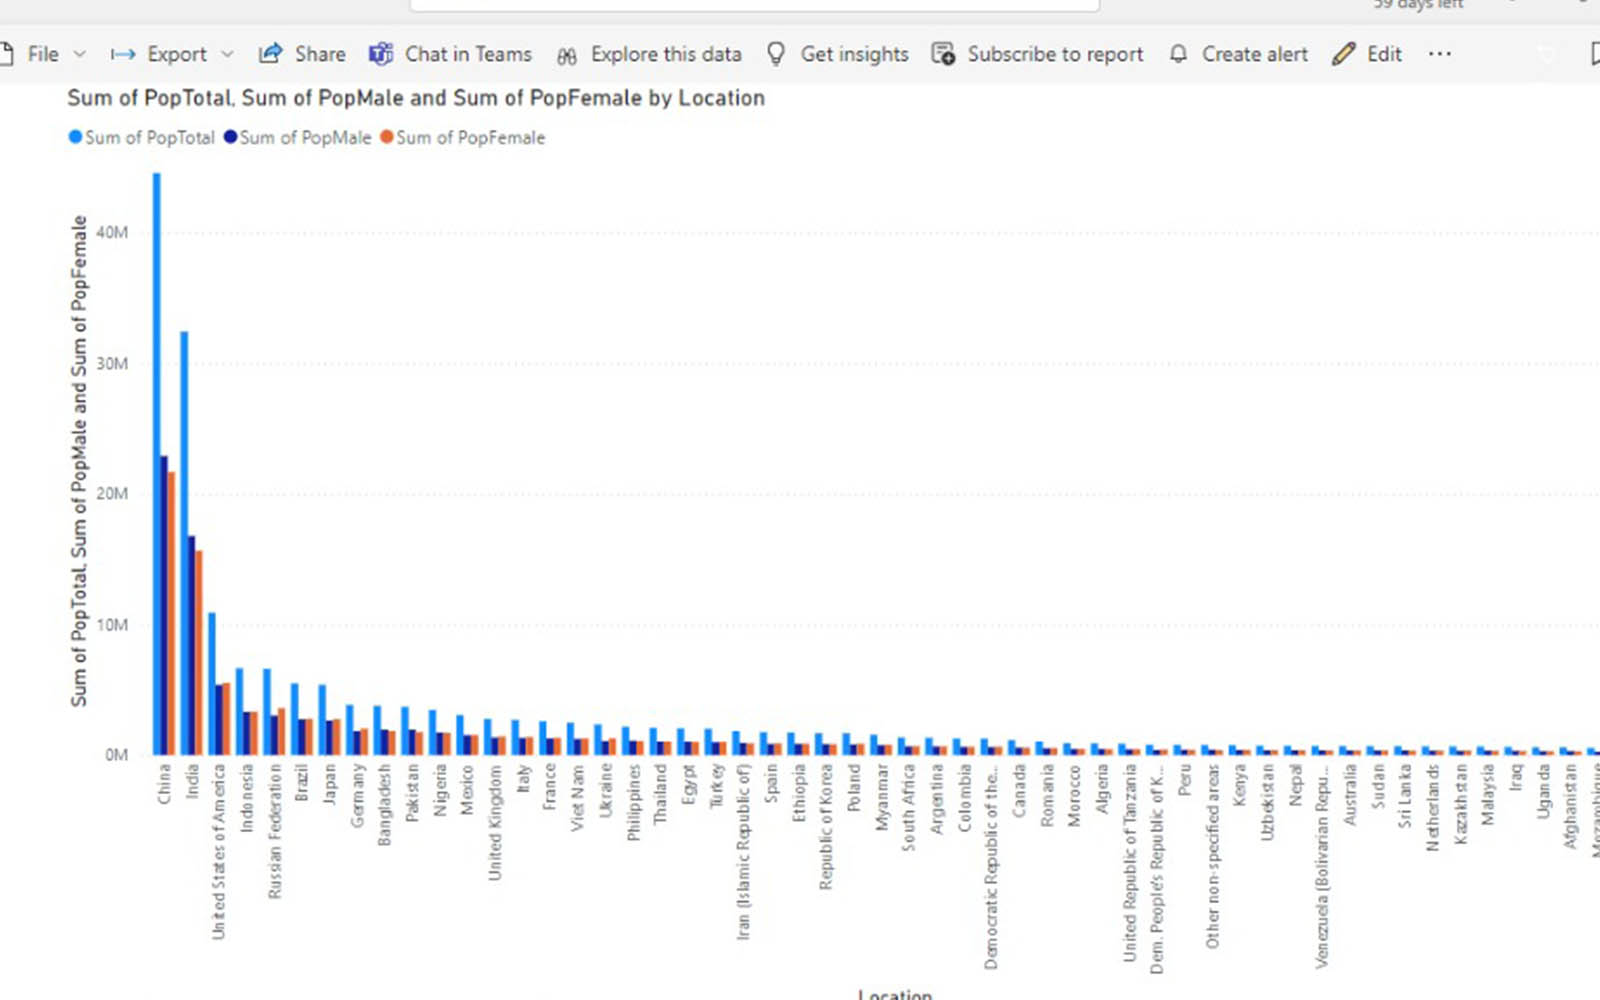This screenshot has height=1000, width=1600.
Task: Expand the Export dropdown chevron
Action: [x=227, y=54]
